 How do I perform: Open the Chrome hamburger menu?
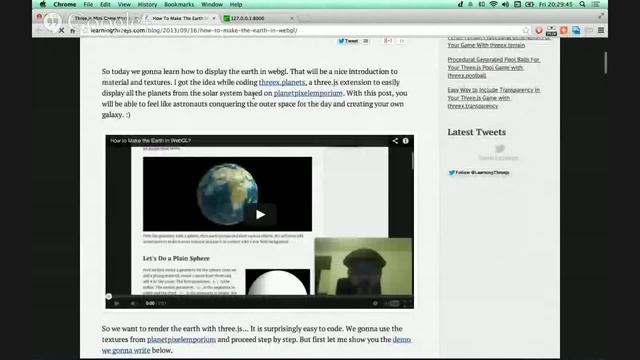601,30
